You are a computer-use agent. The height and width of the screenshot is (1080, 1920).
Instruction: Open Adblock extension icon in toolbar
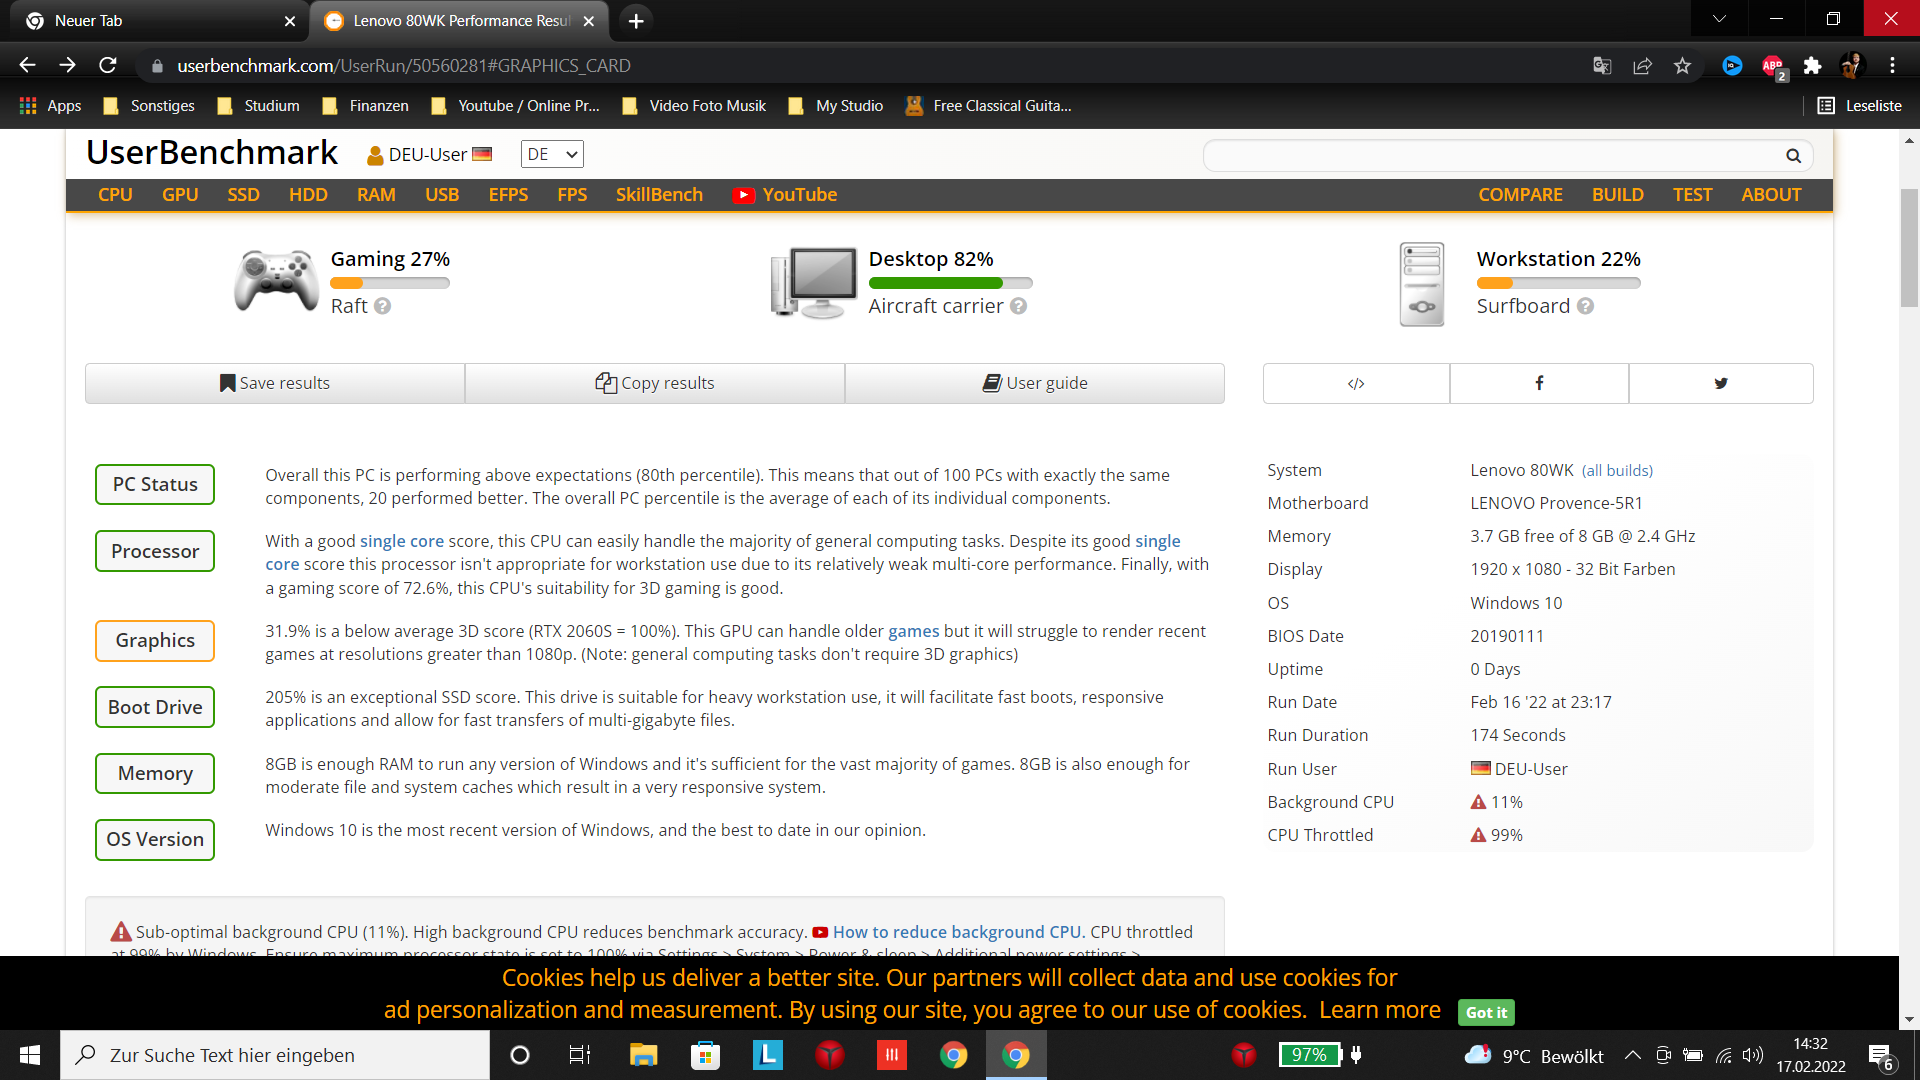click(1773, 66)
